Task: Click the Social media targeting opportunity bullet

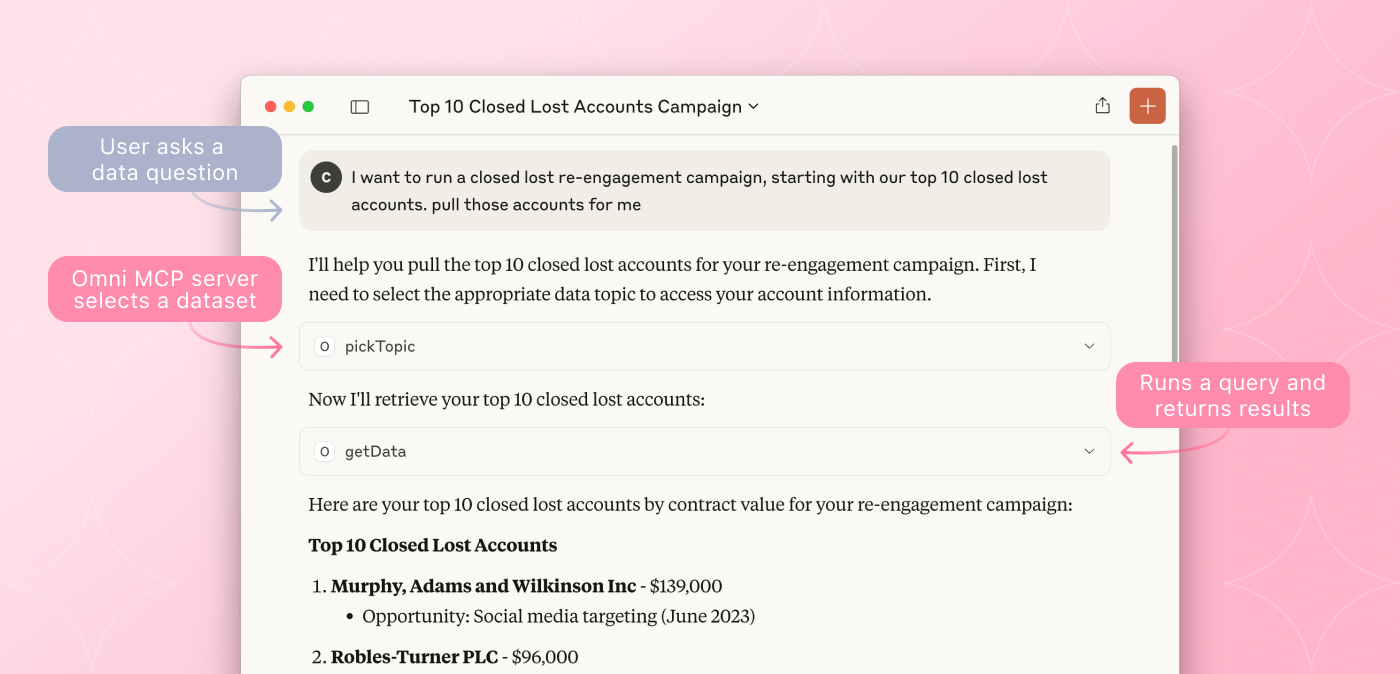Action: [x=558, y=616]
